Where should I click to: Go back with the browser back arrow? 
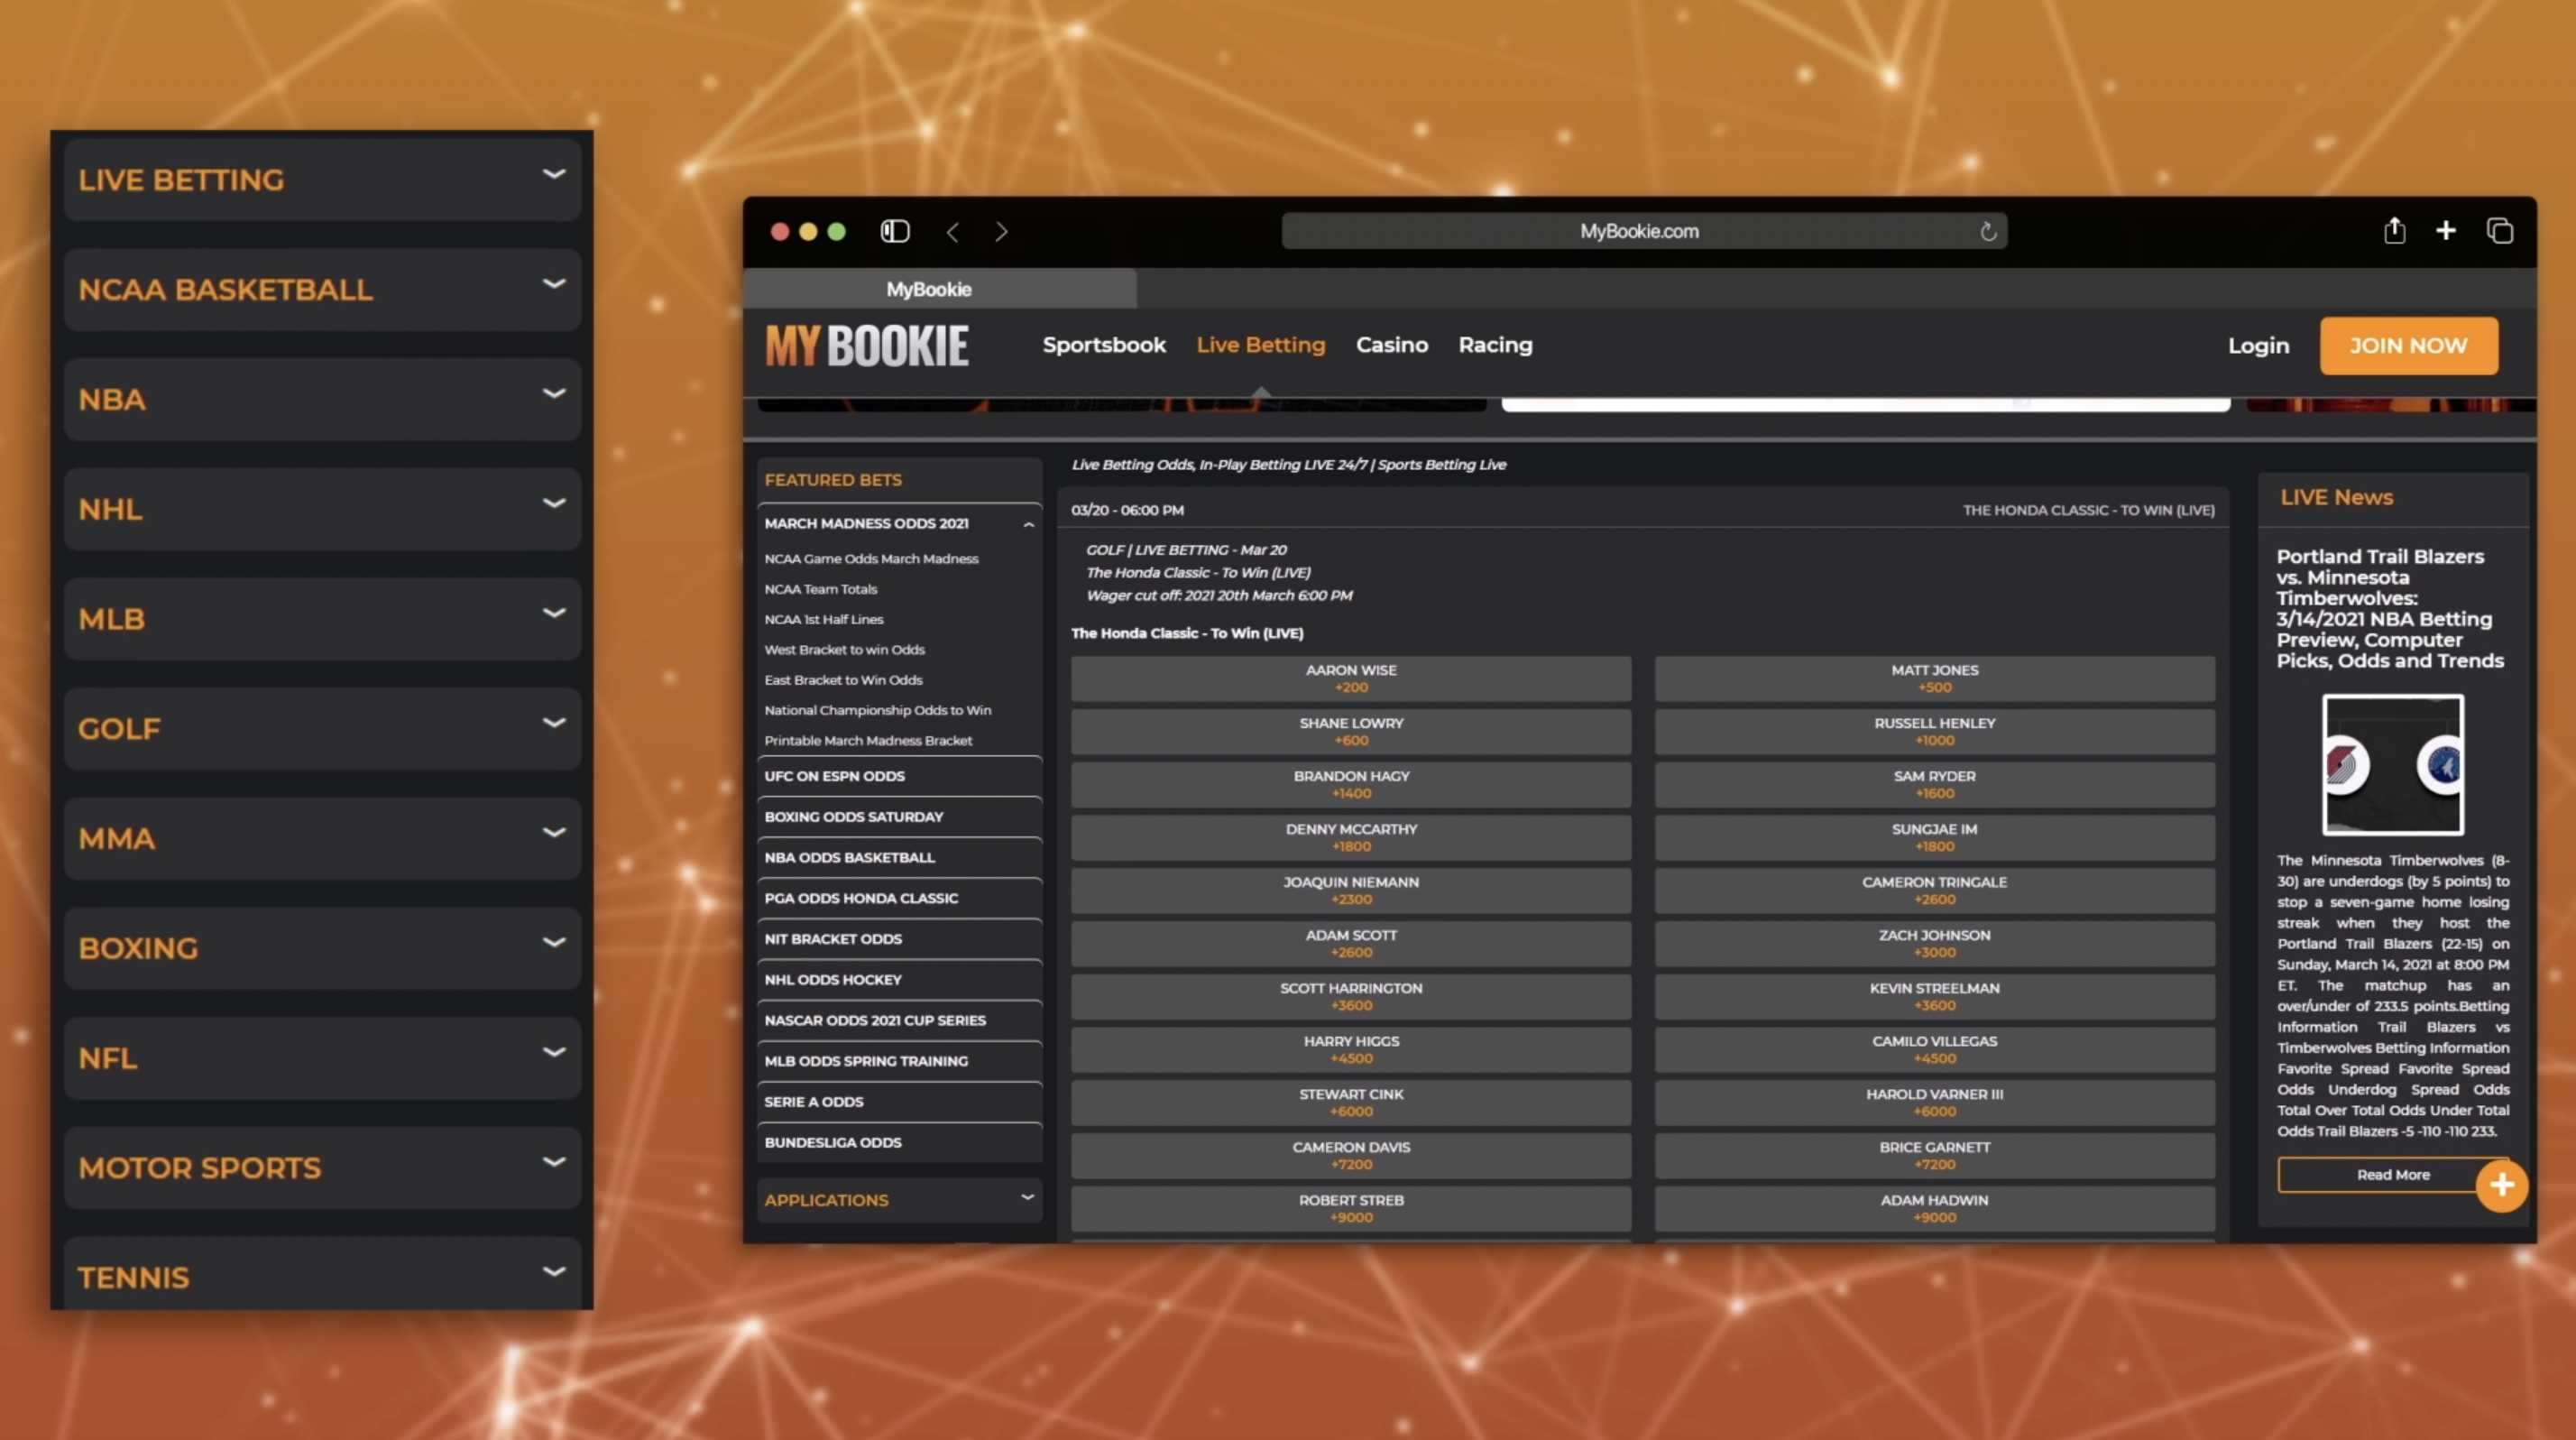coord(952,232)
